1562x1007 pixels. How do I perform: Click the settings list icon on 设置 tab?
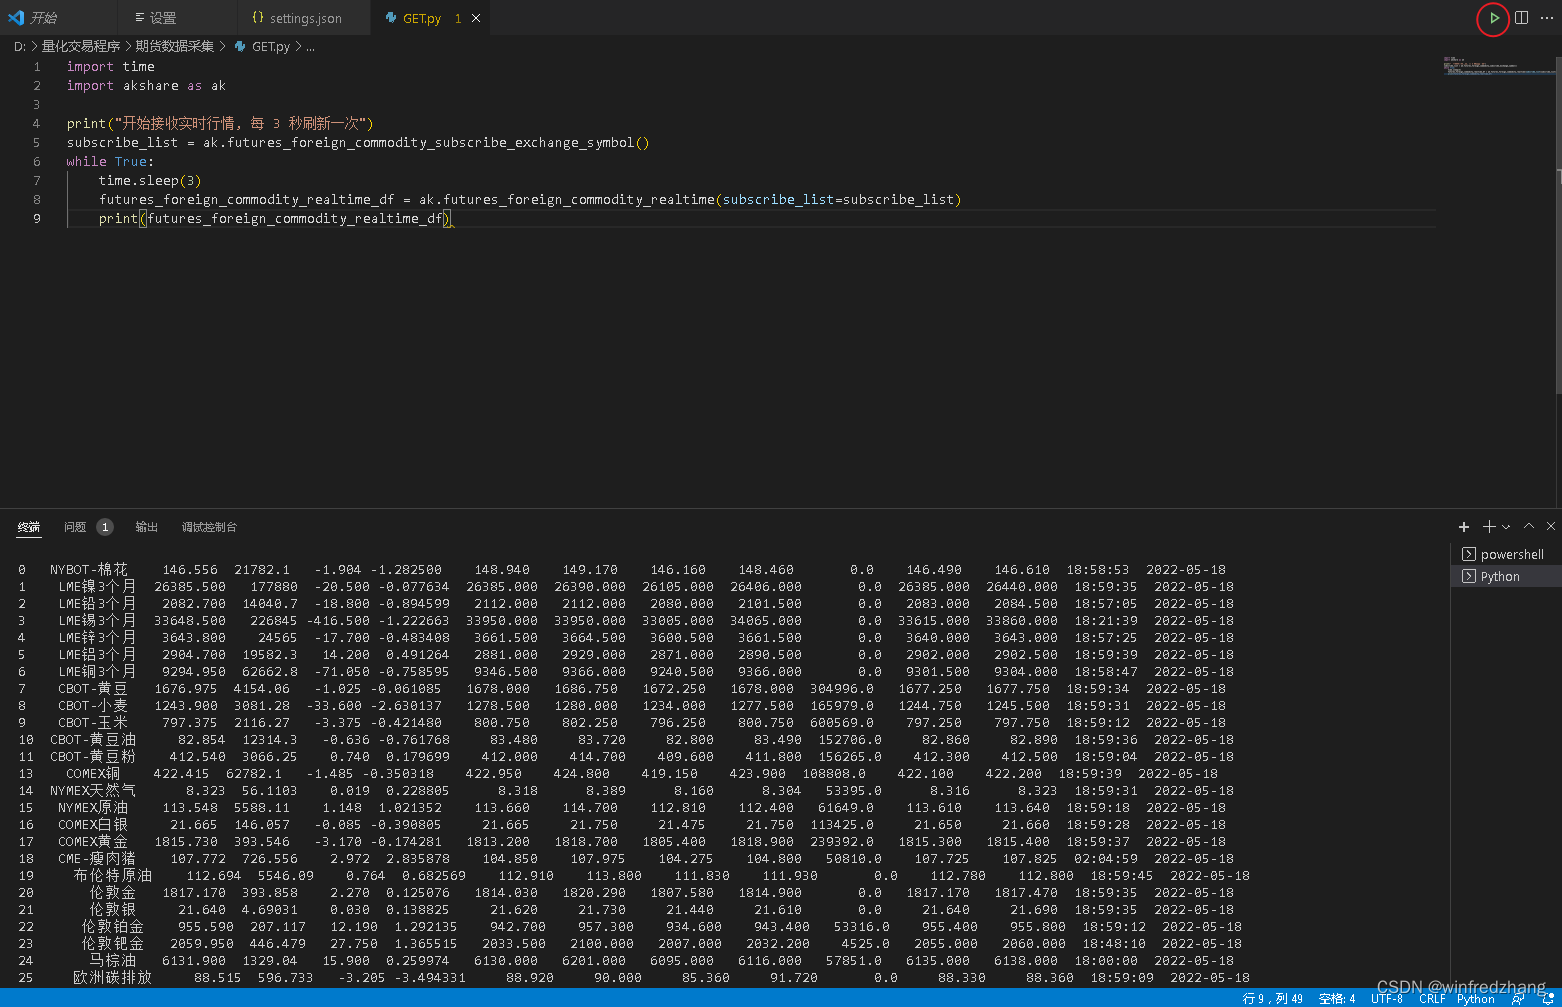(x=139, y=18)
